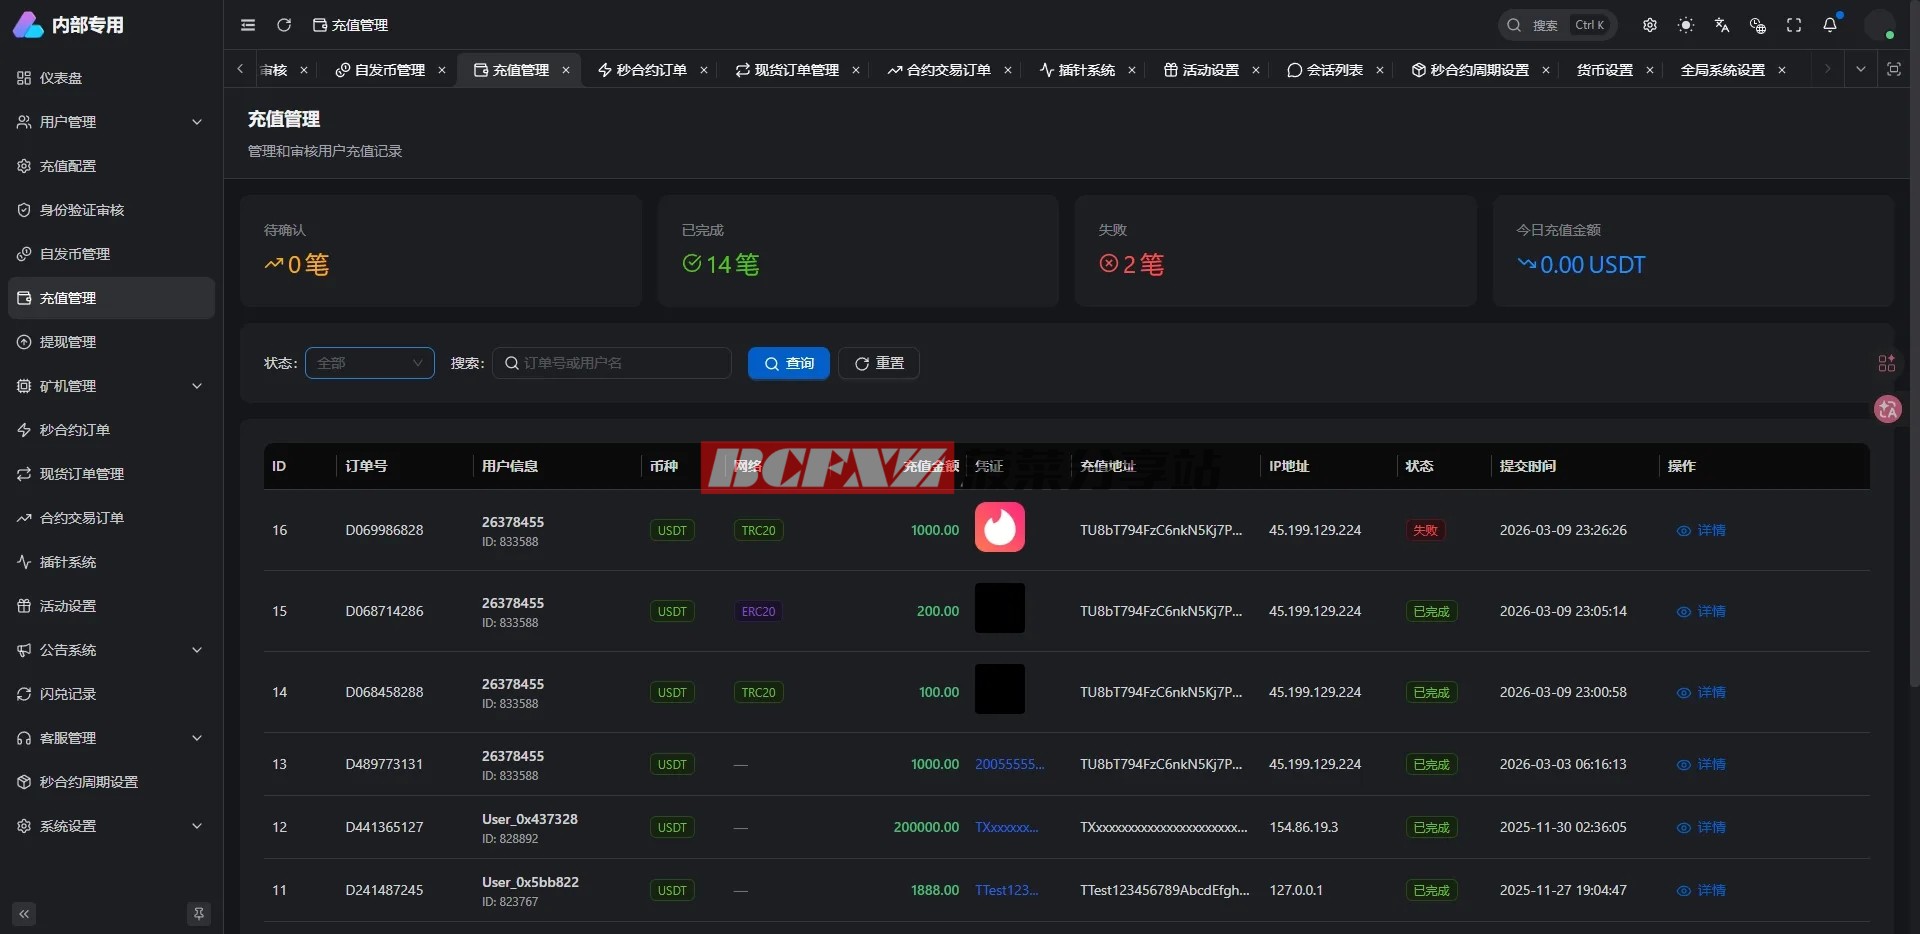
Task: Click the table column settings grid icon
Action: [1886, 363]
